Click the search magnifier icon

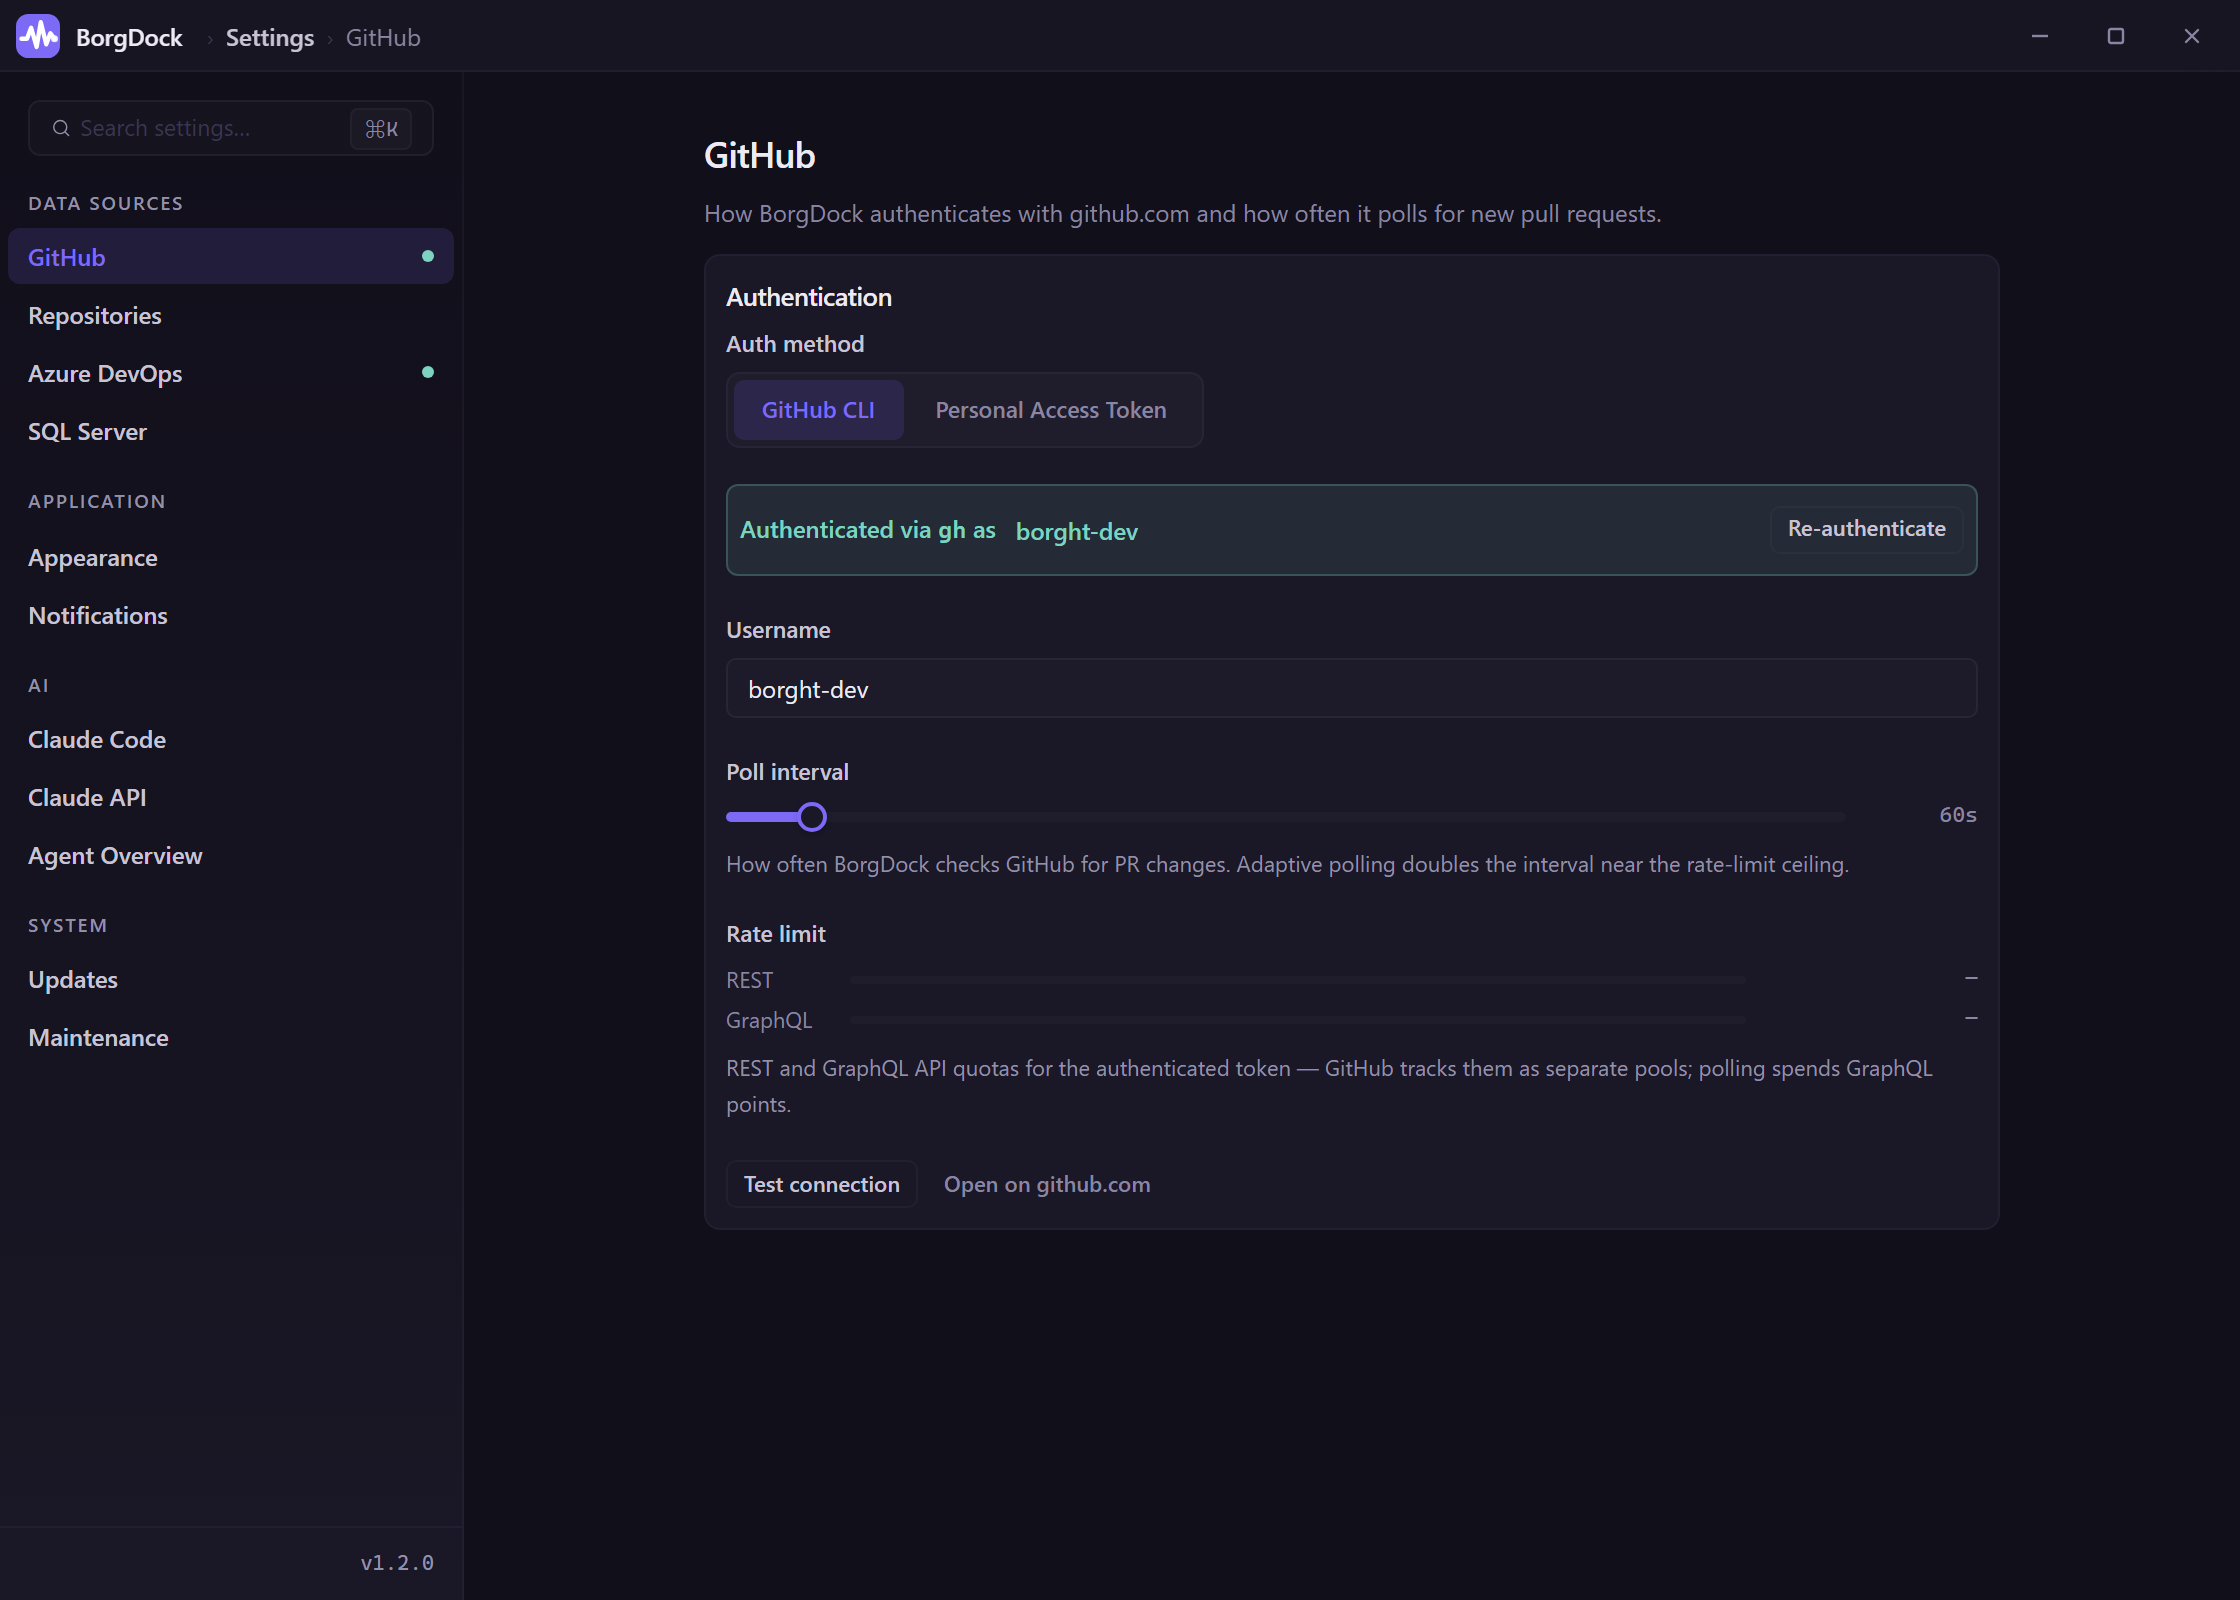pos(61,128)
